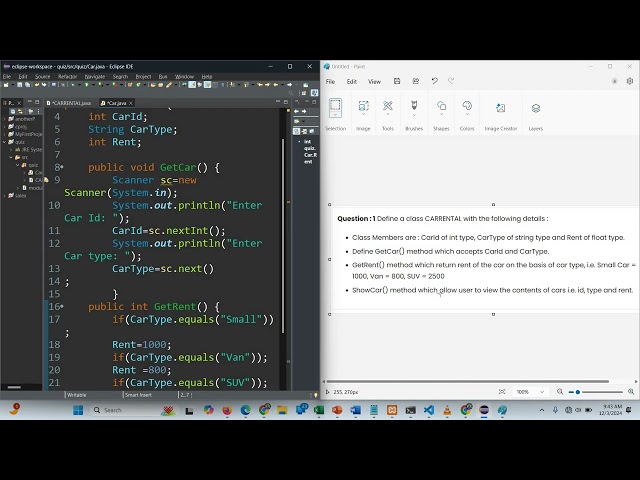Viewport: 640px width, 480px height.
Task: Minimize Package Explorer panel
Action: tap(29, 102)
